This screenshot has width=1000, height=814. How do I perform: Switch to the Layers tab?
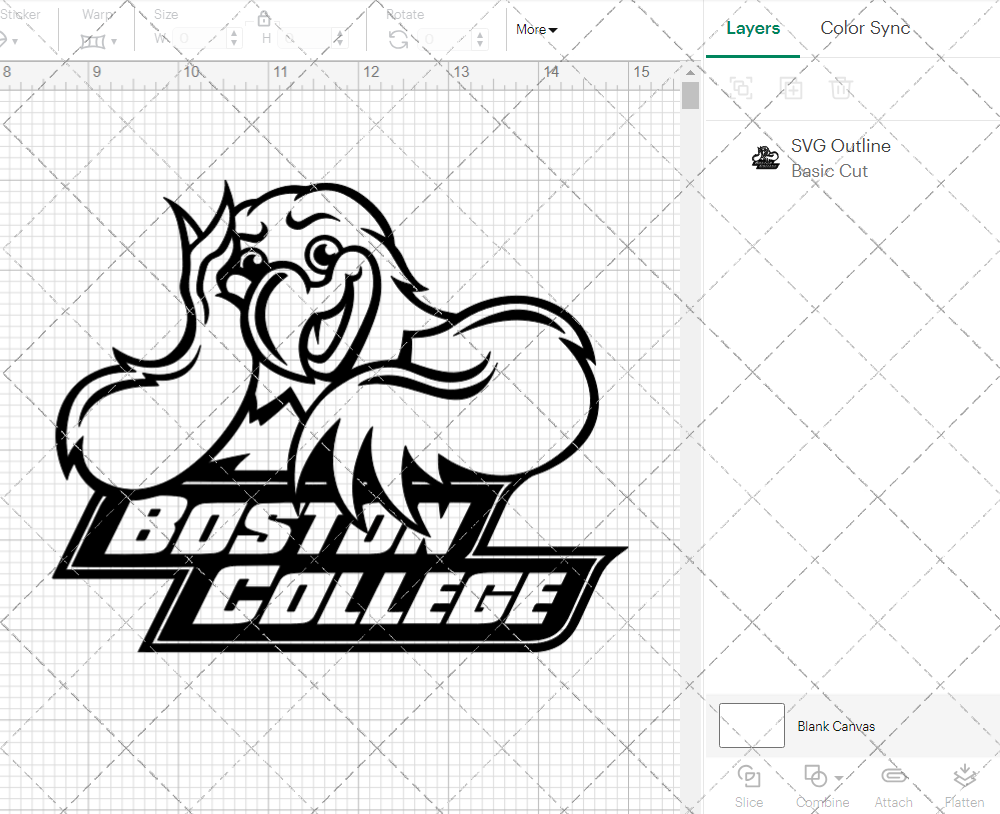[753, 28]
